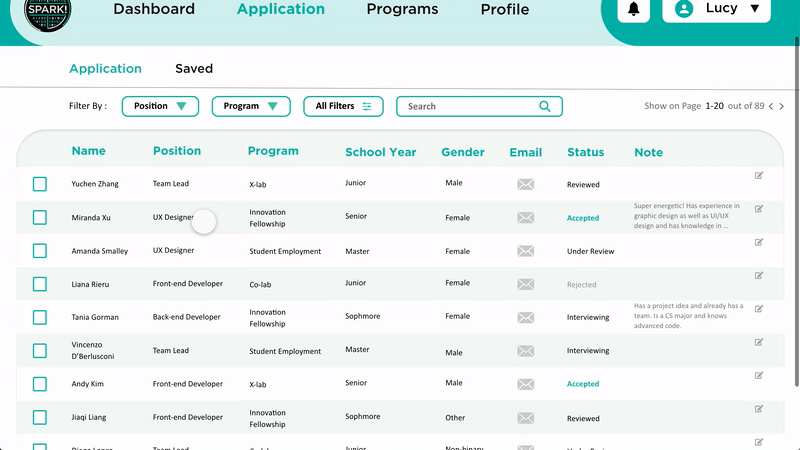Edit note for Jiaqi Liang
The height and width of the screenshot is (450, 800).
[x=759, y=409]
